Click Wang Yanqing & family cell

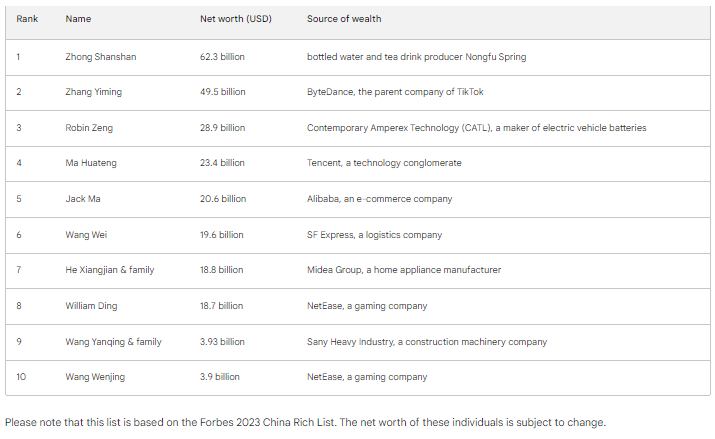click(113, 342)
